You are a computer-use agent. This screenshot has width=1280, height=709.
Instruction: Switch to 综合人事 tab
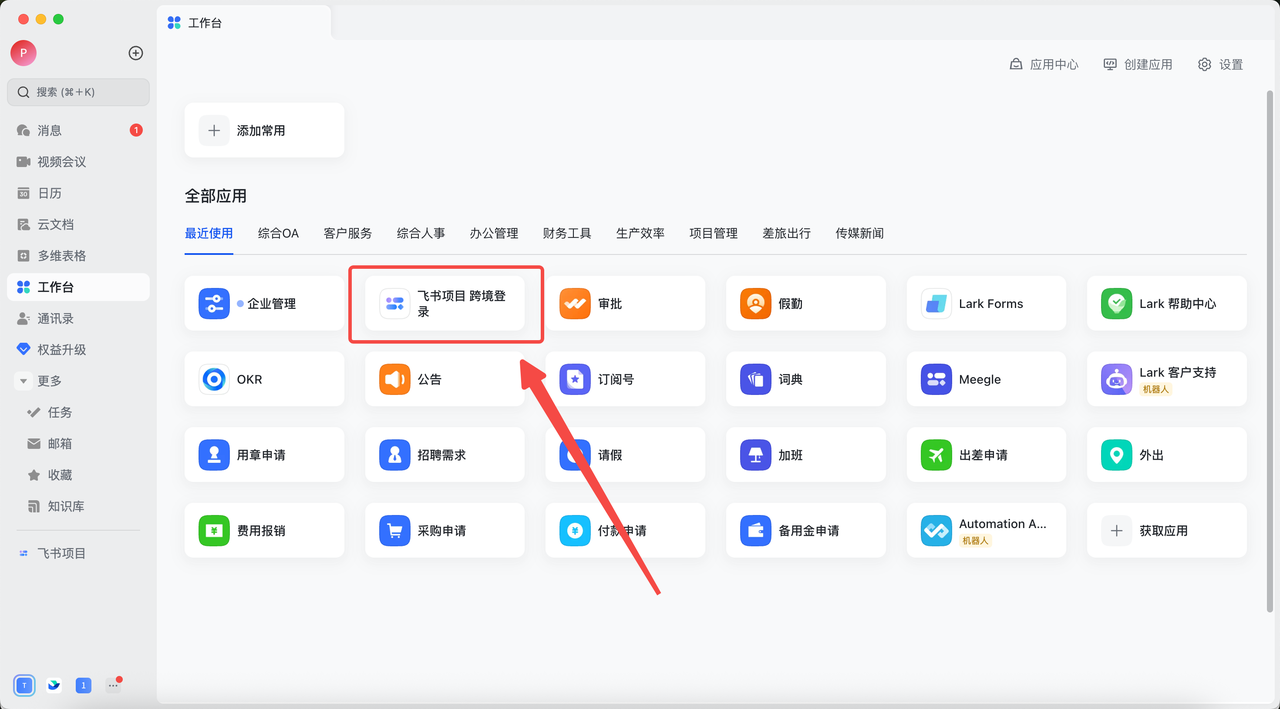[x=421, y=233]
